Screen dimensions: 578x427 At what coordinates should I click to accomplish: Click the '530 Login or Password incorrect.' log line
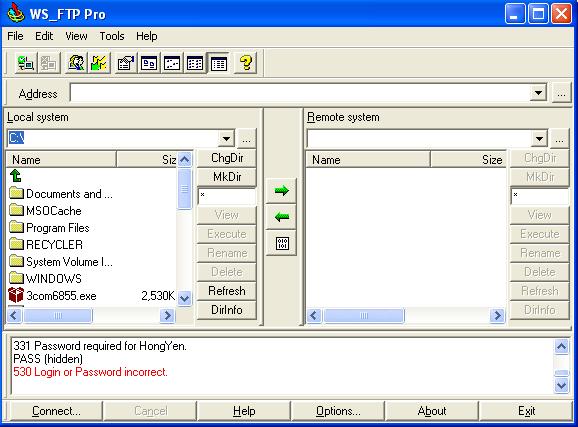click(90, 372)
